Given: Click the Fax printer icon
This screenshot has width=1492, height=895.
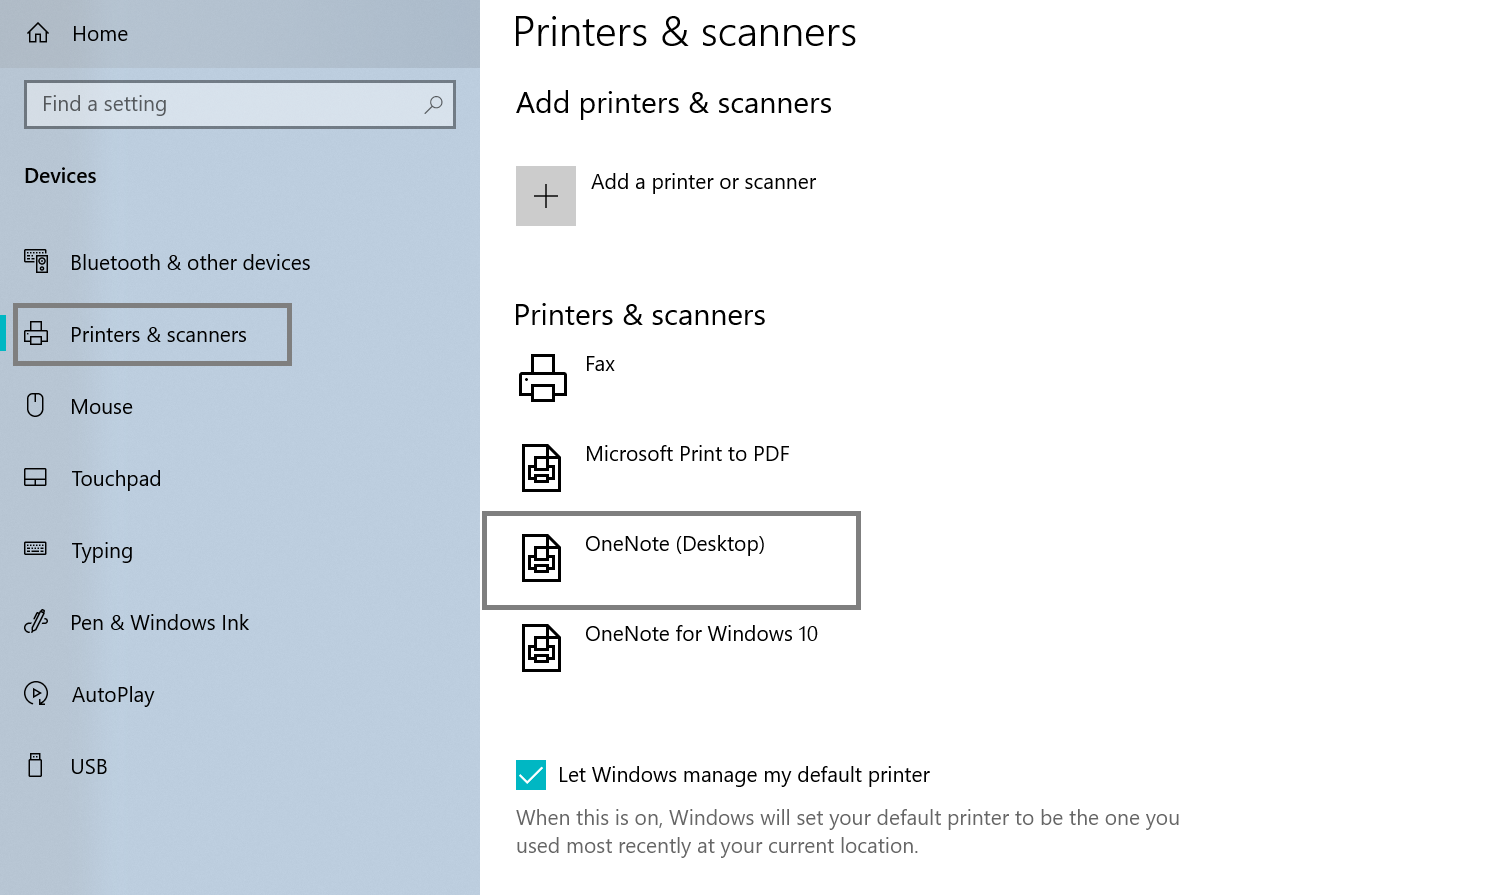Looking at the screenshot, I should tap(543, 378).
